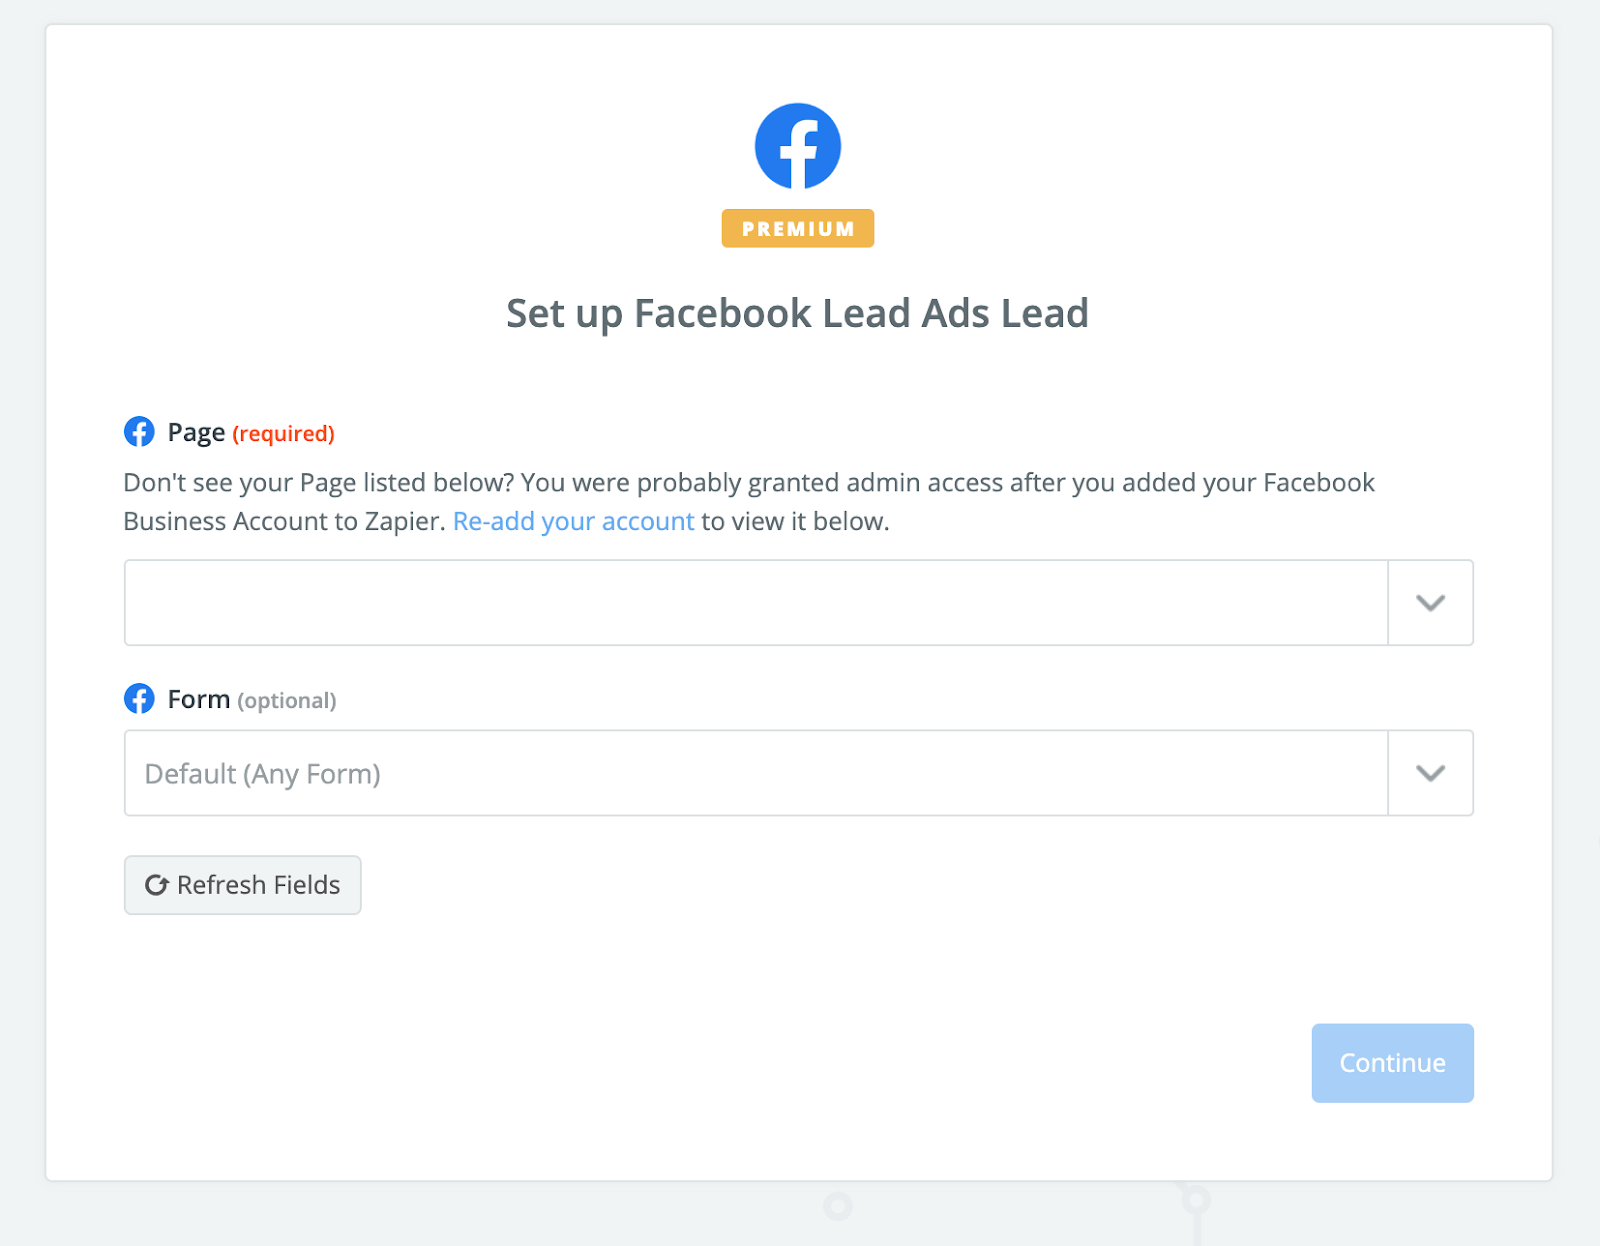Expand the Form dropdown chevron
Viewport: 1600px width, 1246px height.
[1430, 773]
